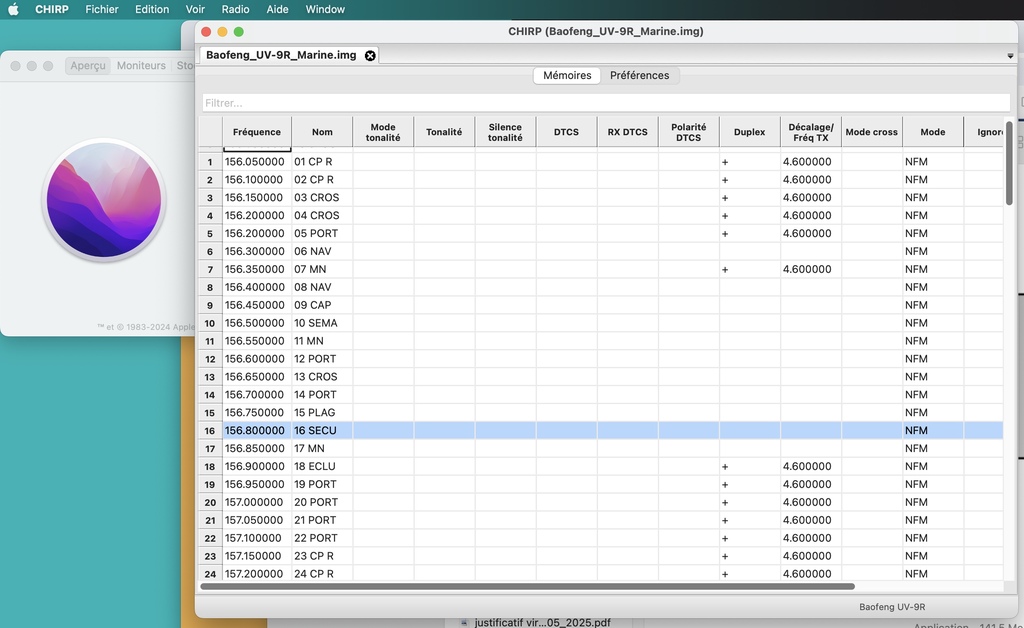Click the macOS Monterey logo image
The image size is (1024, 628).
(103, 200)
